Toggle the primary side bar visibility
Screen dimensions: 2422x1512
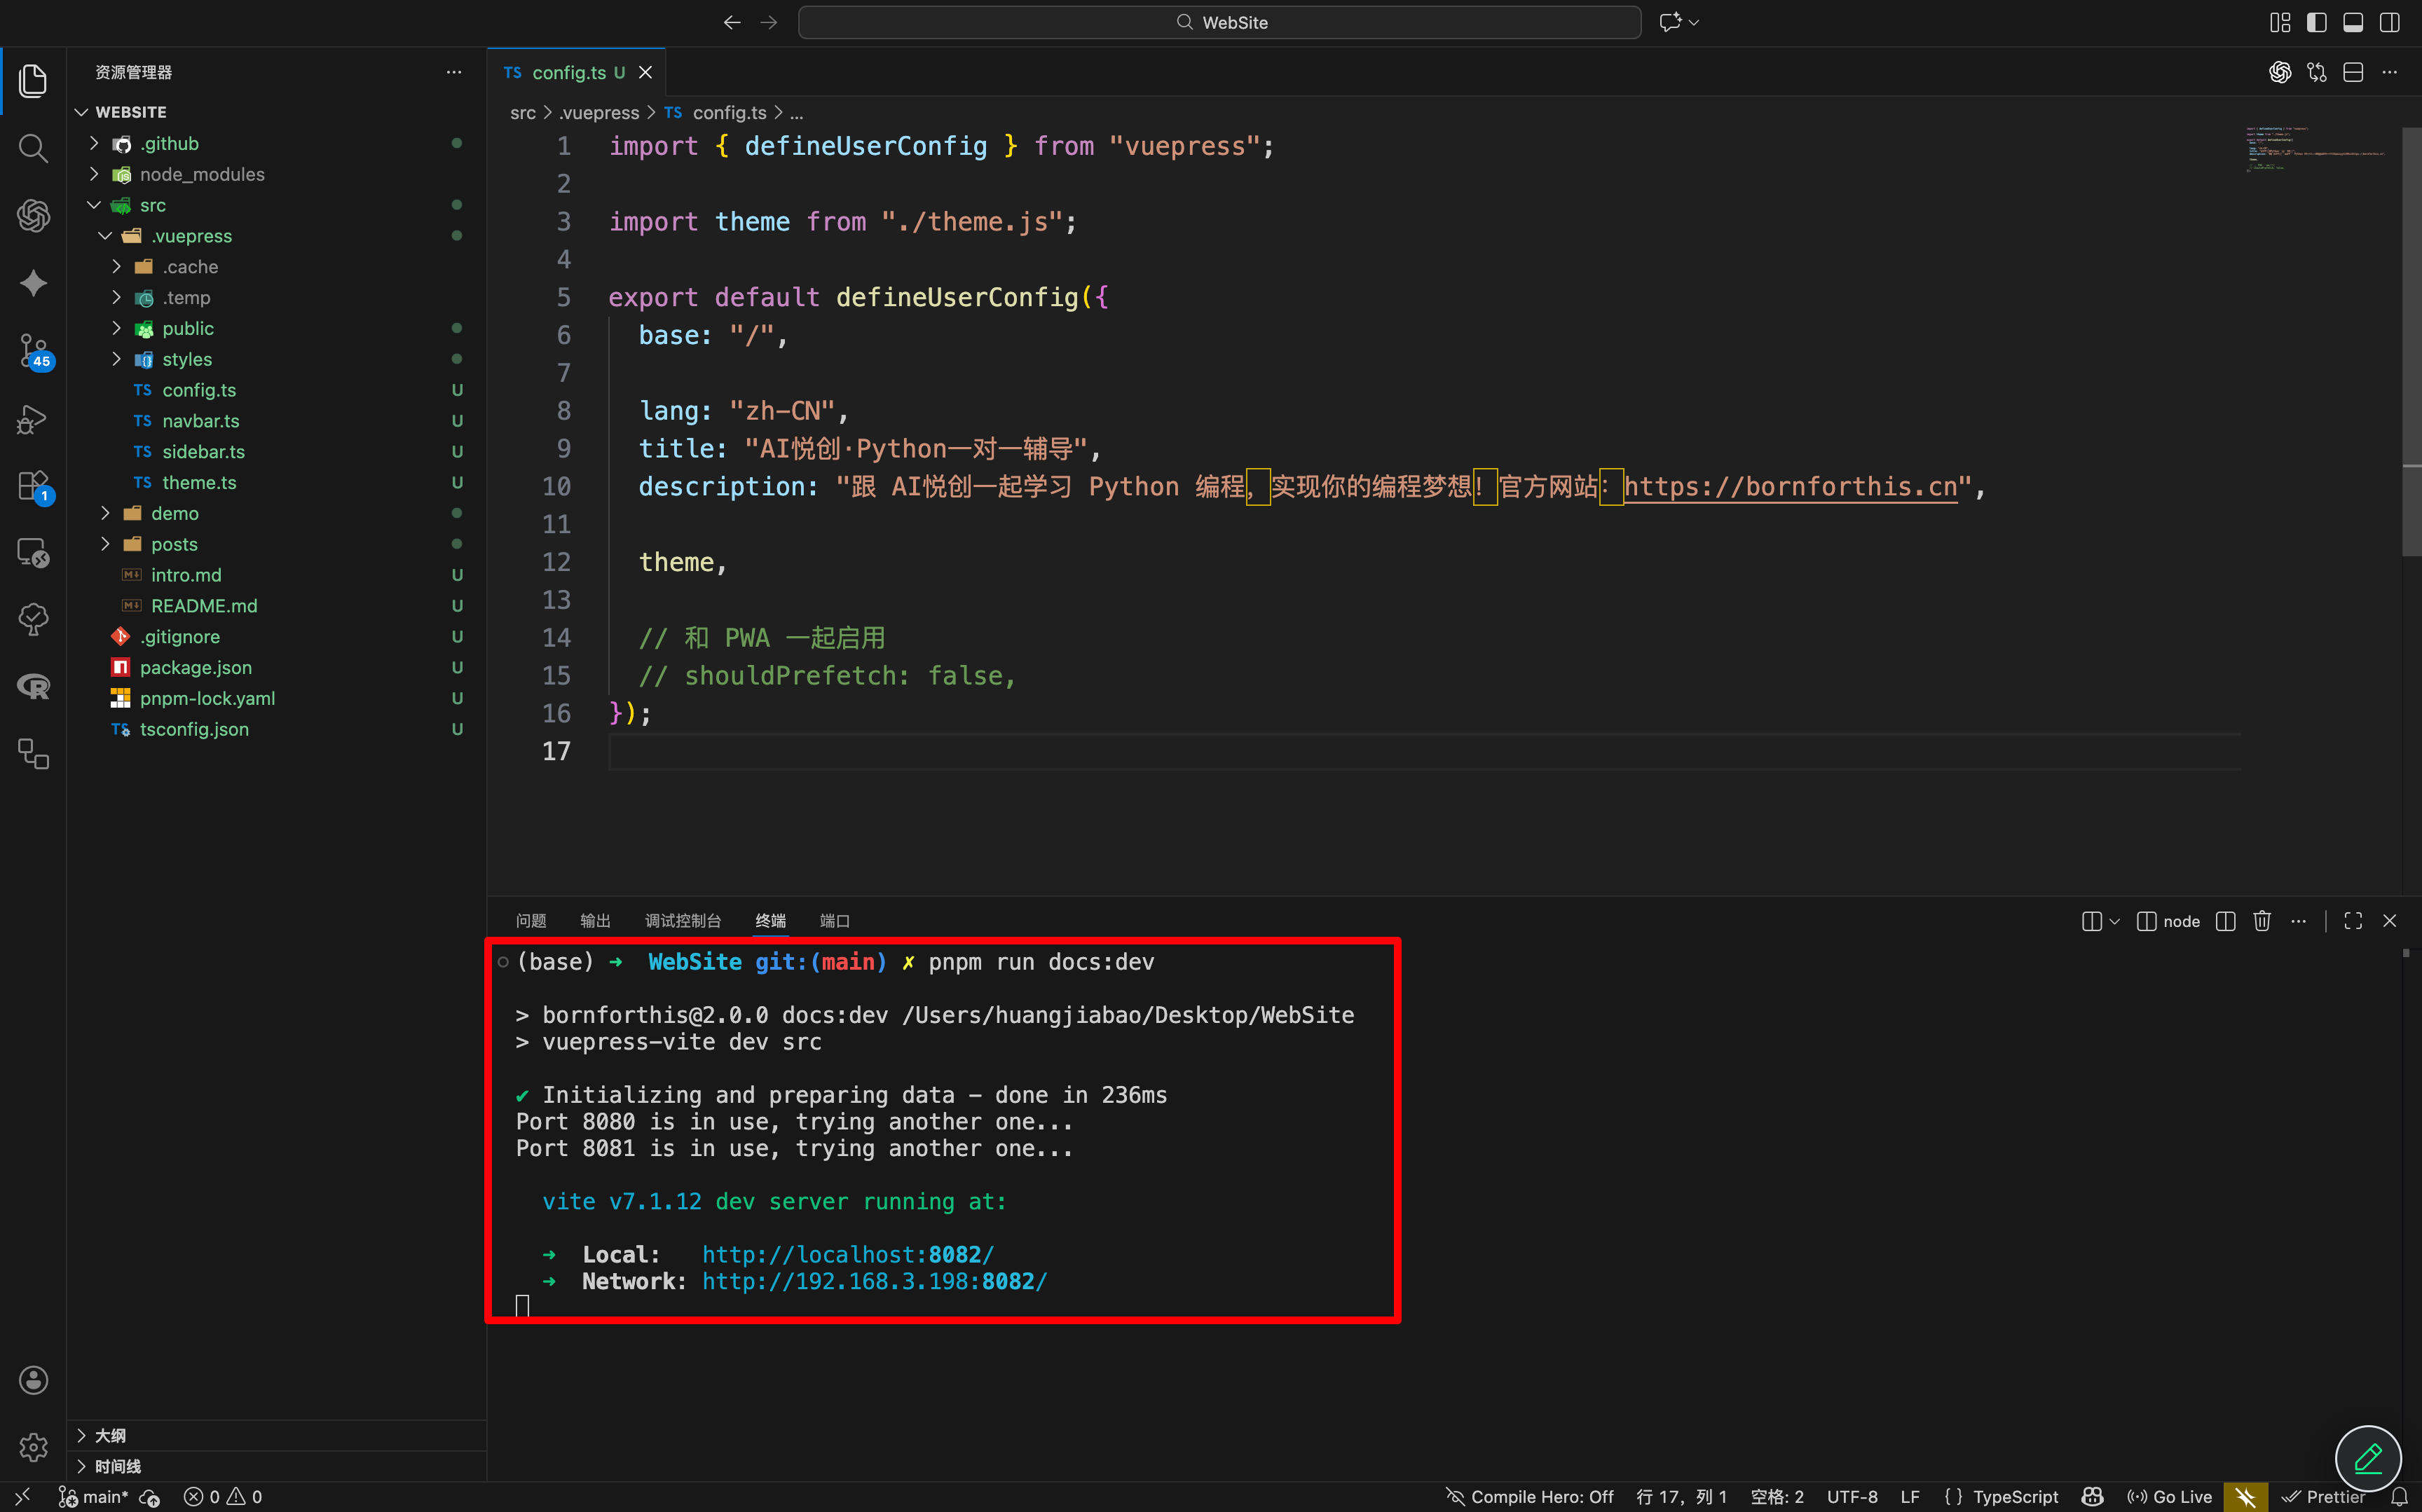click(2317, 22)
